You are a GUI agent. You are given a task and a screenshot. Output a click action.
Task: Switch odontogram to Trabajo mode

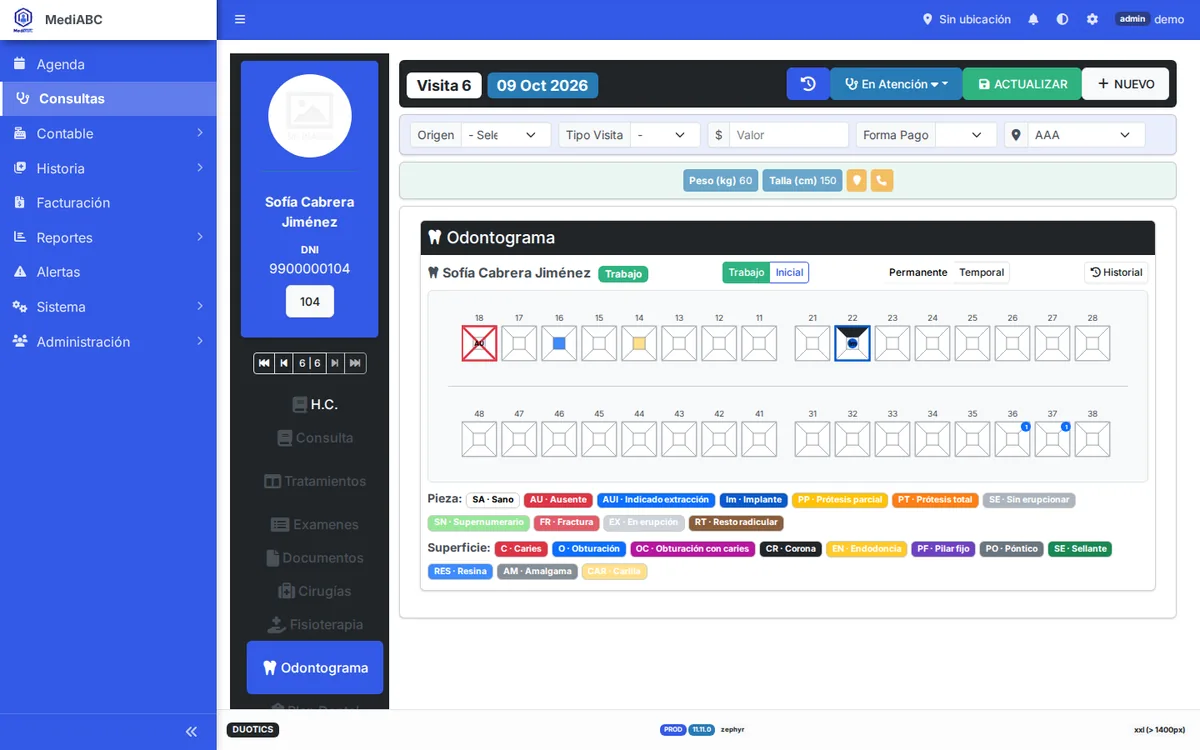[x=746, y=272]
